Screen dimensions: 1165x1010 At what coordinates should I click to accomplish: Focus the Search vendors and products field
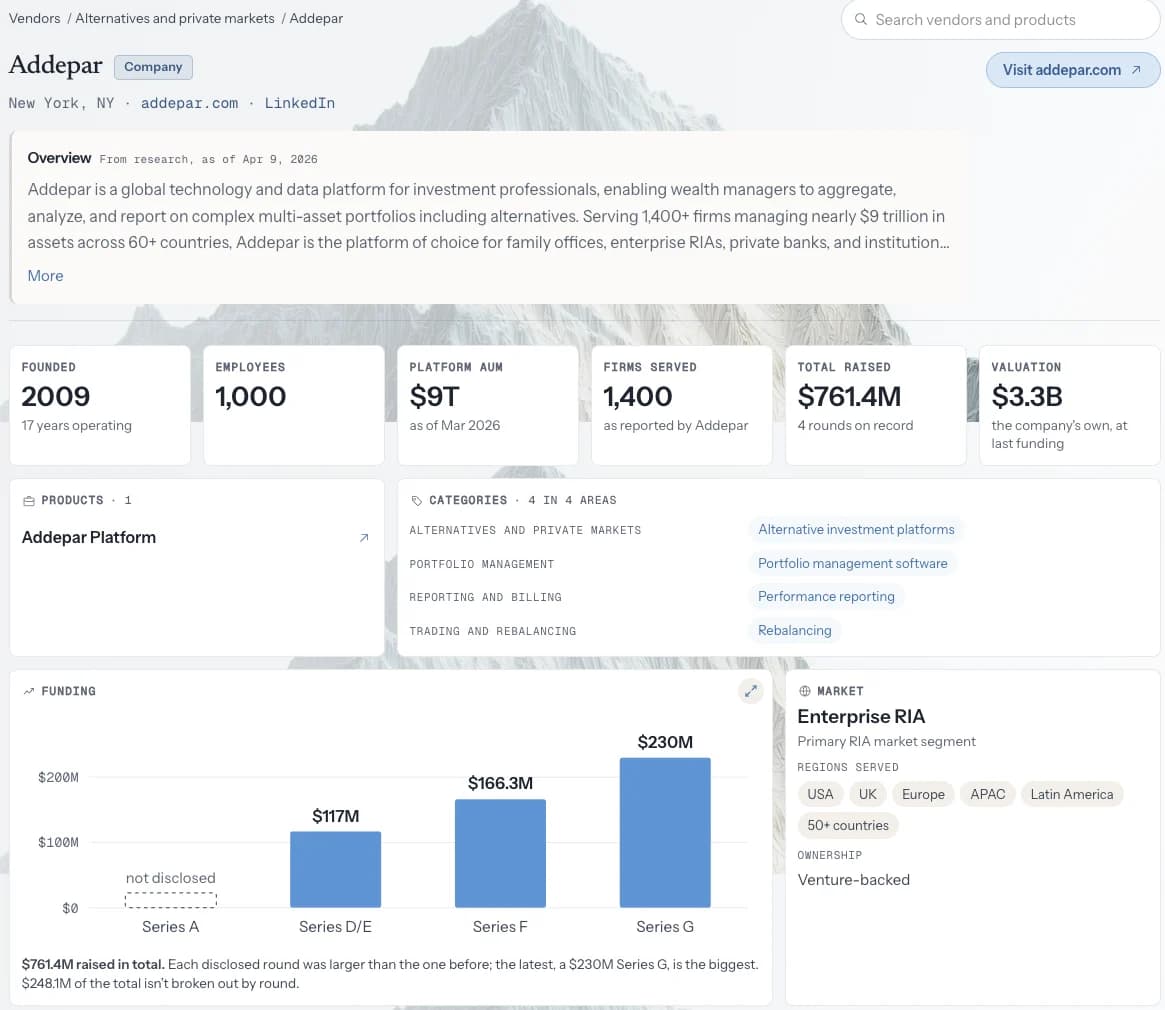1000,19
